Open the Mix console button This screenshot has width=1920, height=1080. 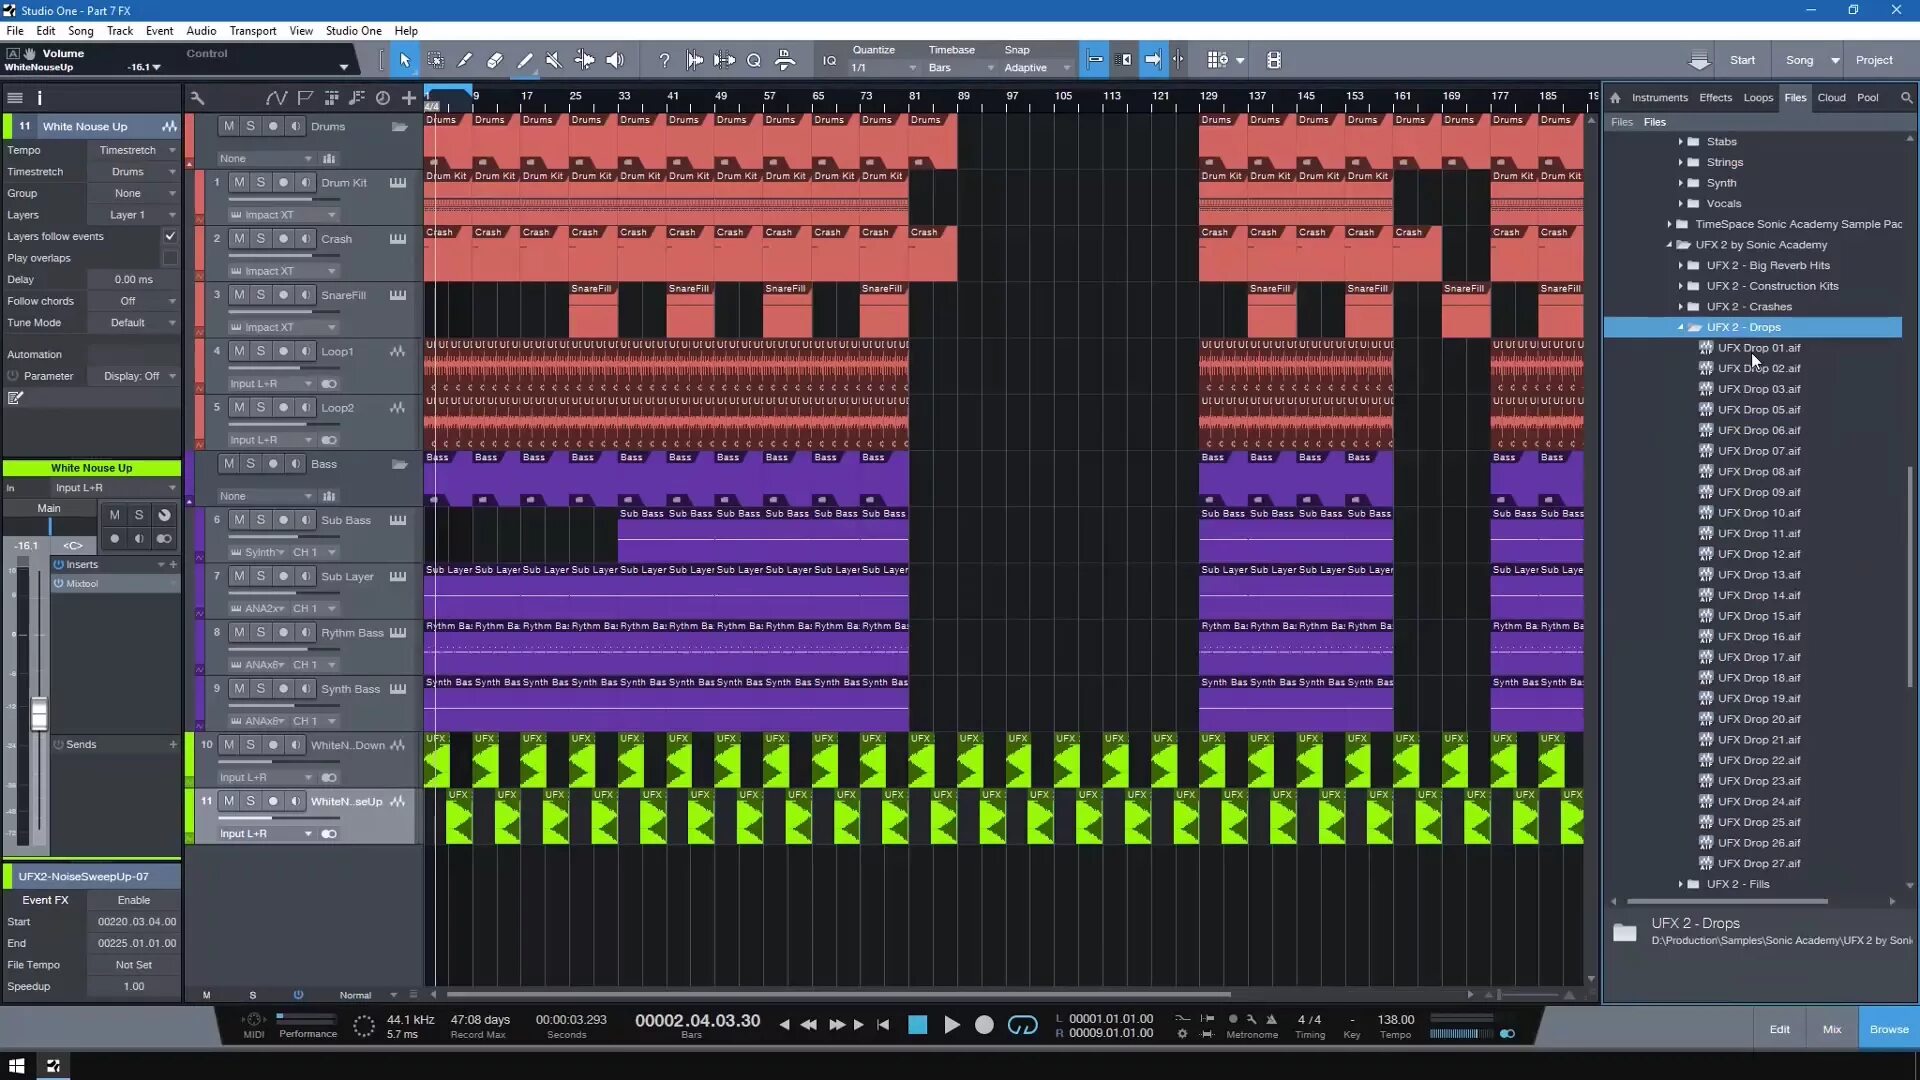(1832, 1029)
